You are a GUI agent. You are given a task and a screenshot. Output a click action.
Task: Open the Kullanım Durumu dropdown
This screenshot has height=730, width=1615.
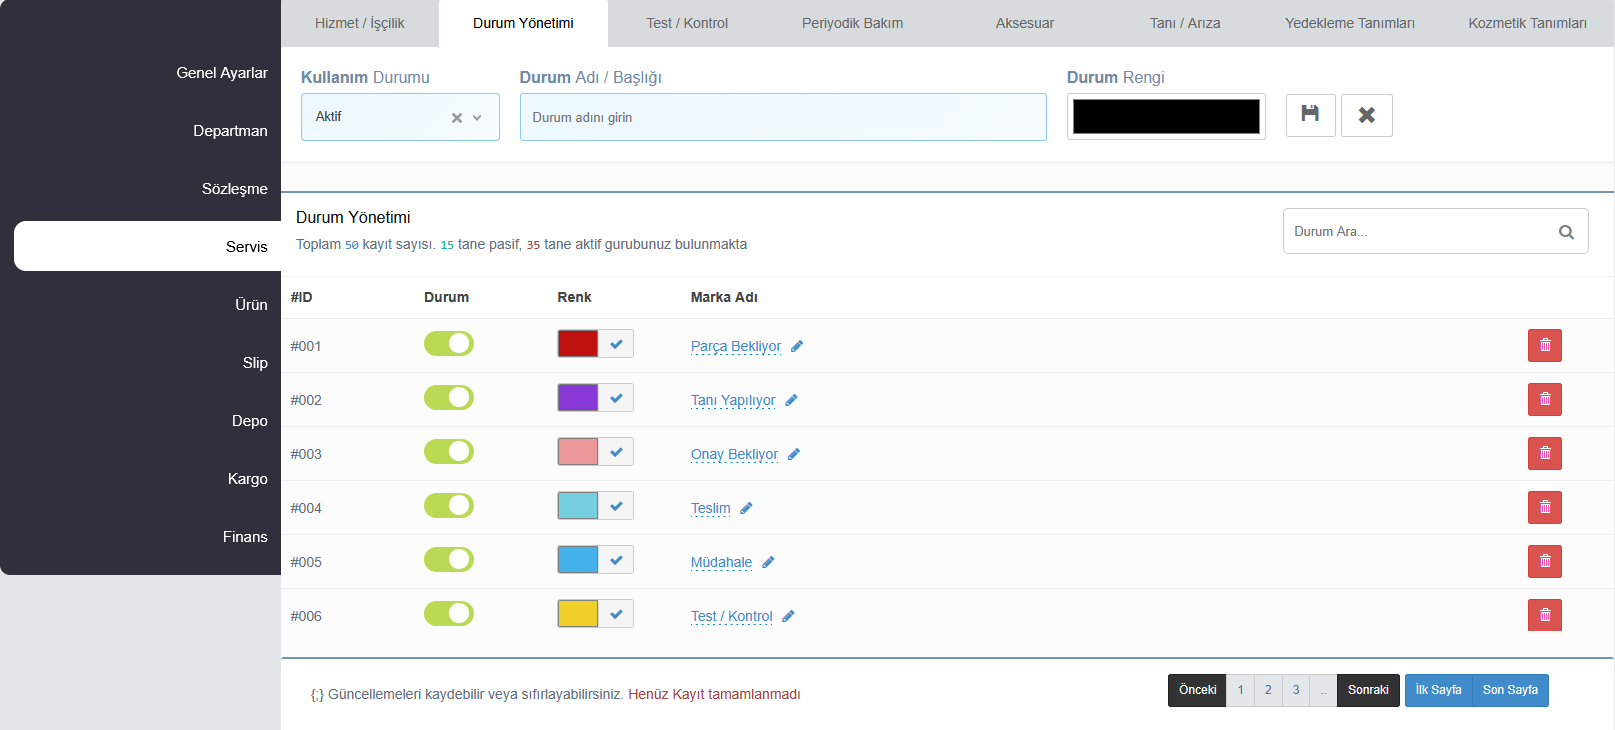click(x=400, y=117)
